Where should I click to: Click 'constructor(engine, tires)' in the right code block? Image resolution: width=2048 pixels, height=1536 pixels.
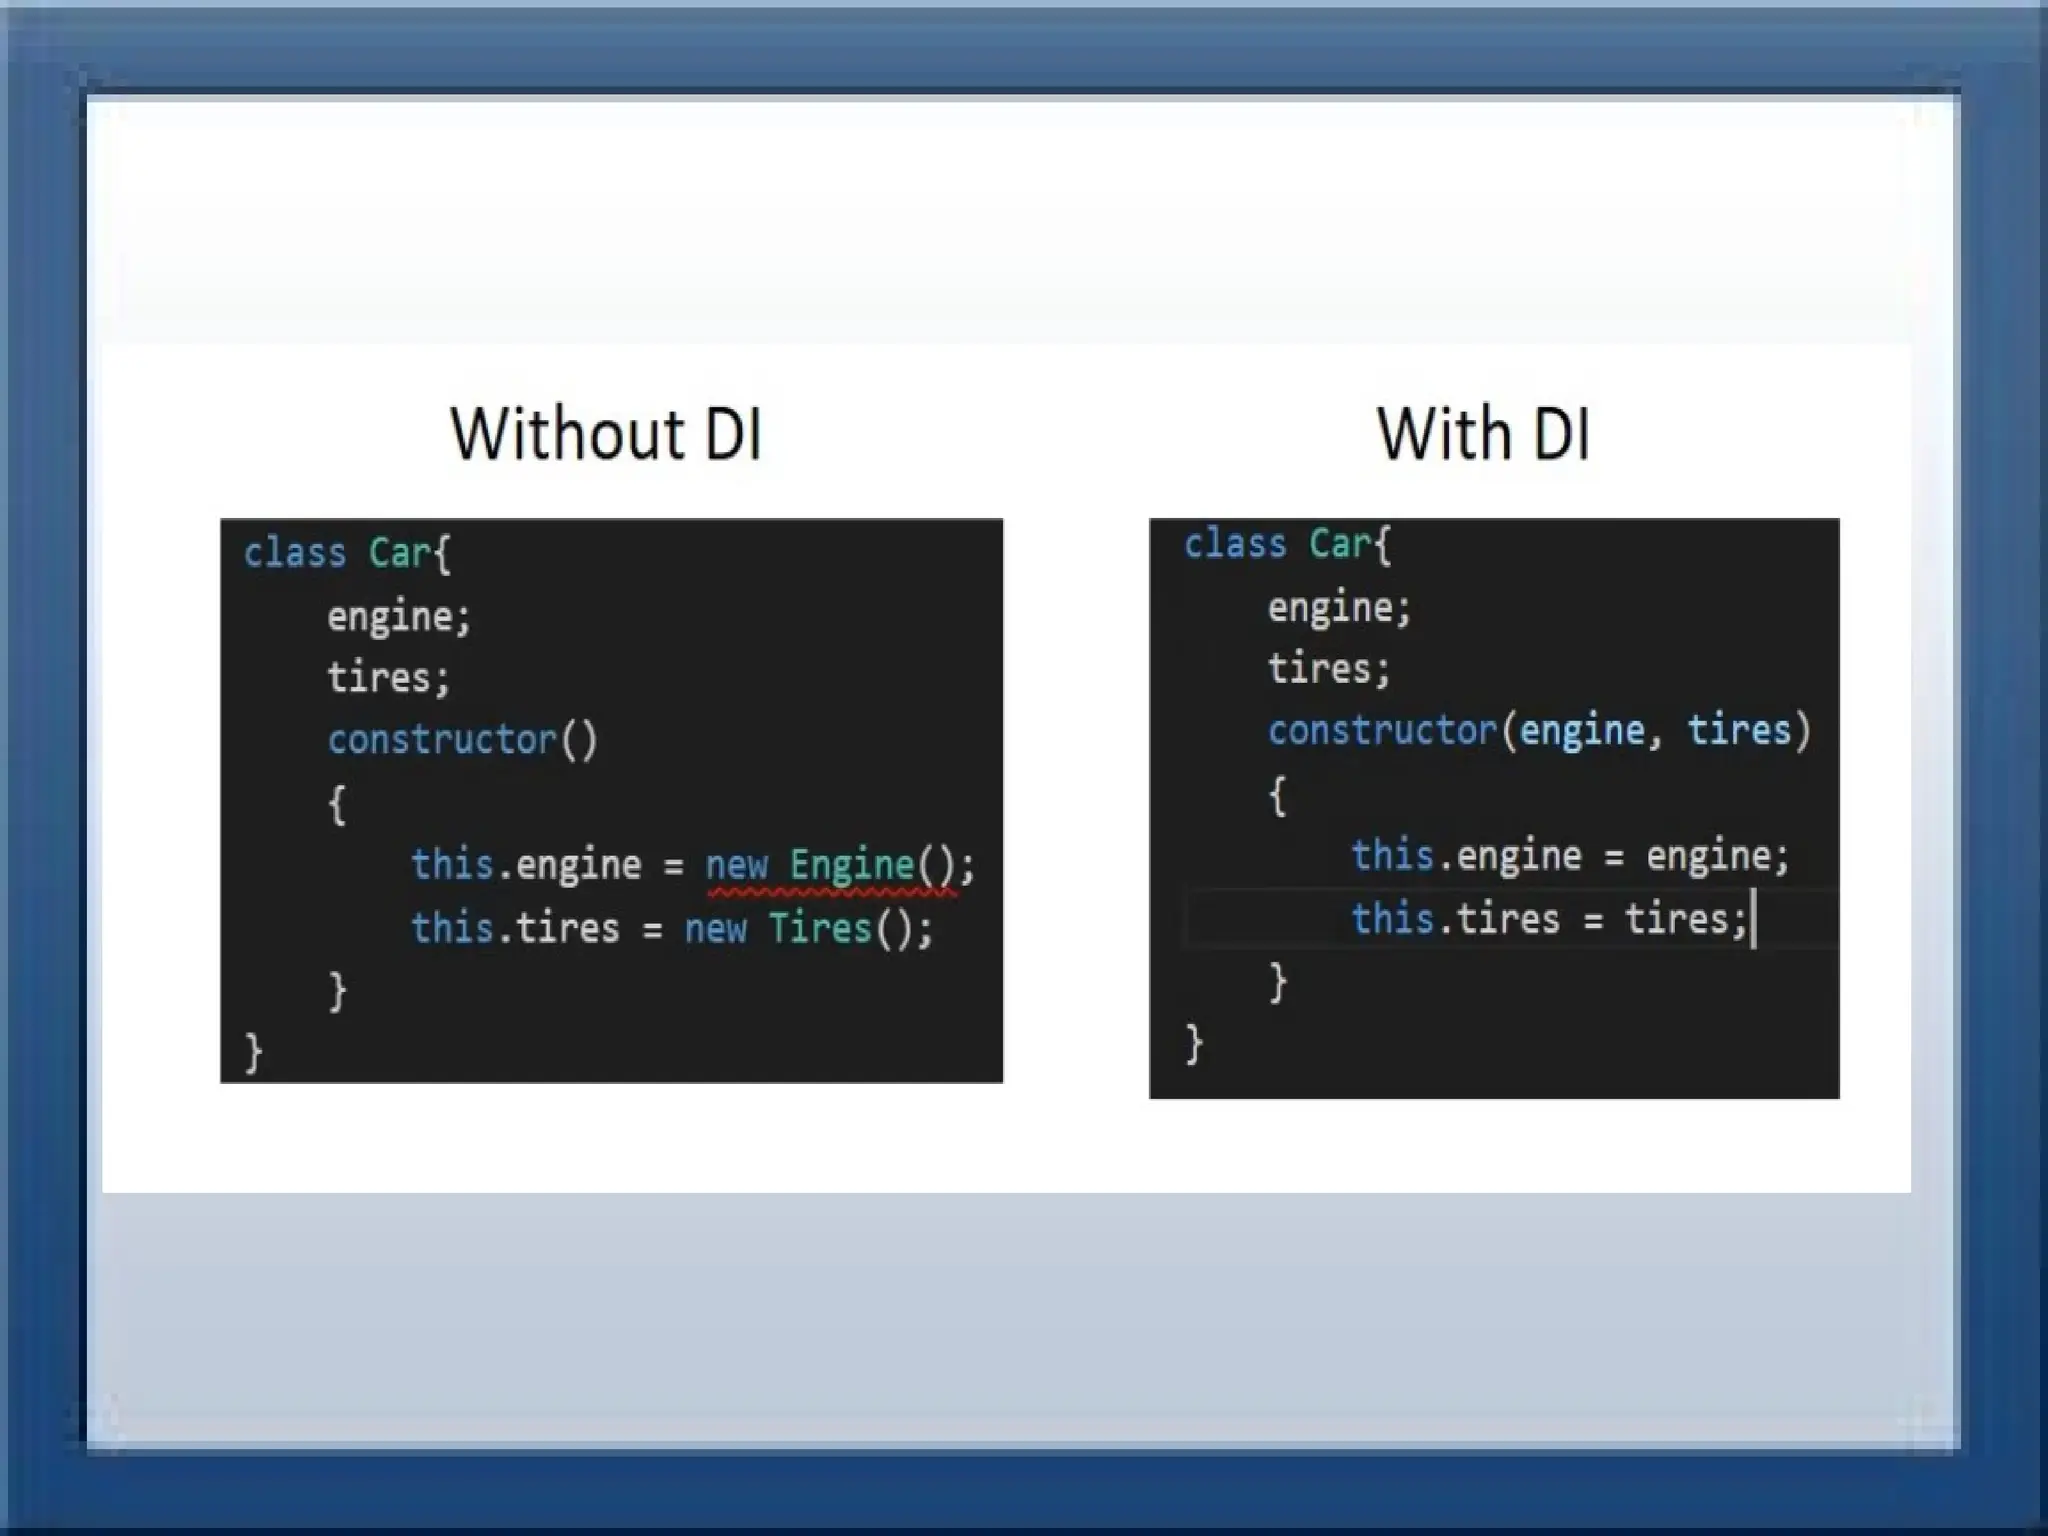(x=1539, y=732)
